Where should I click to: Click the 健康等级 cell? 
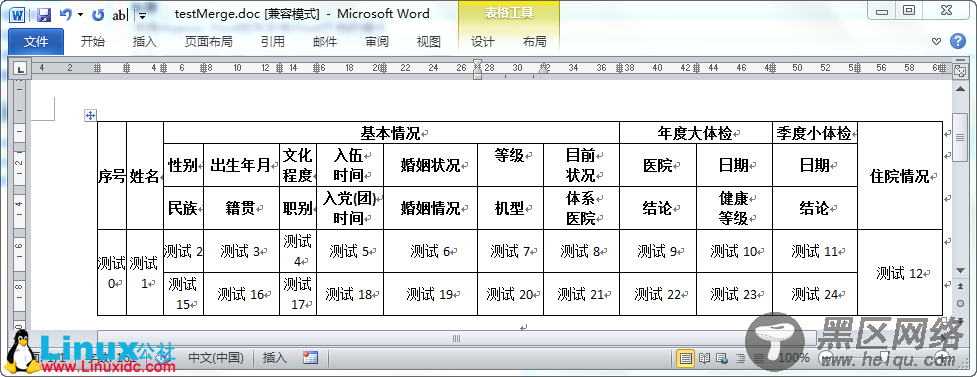[734, 208]
